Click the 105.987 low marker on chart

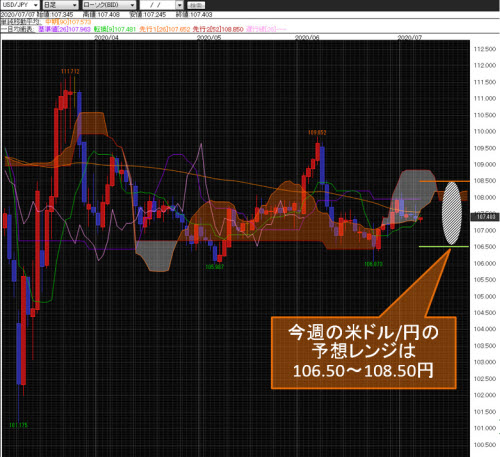pyautogui.click(x=215, y=267)
